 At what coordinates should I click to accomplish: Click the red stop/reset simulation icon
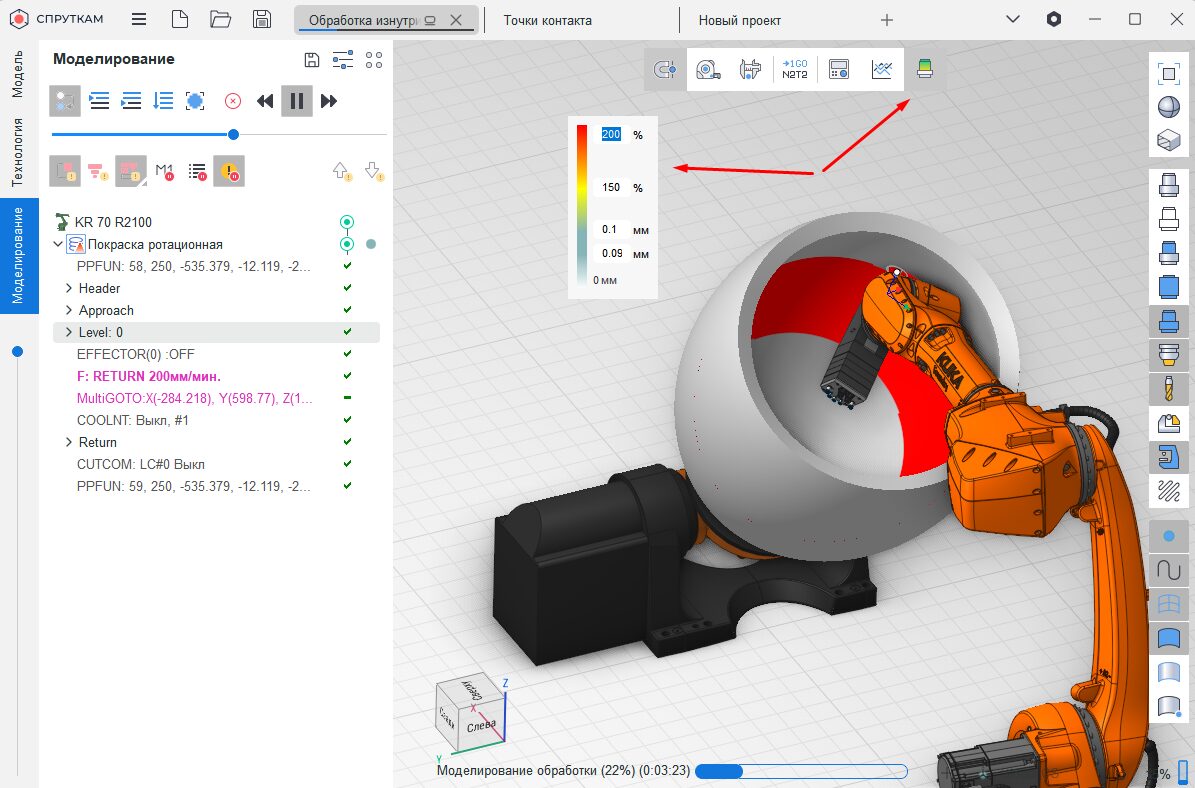point(232,101)
